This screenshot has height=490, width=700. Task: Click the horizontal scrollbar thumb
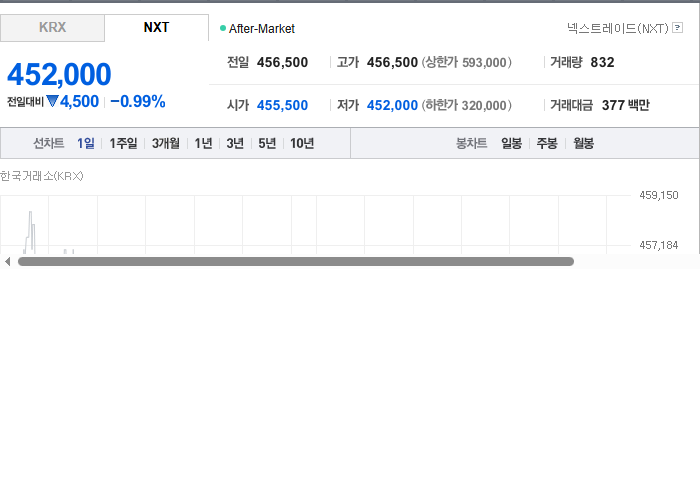tap(296, 262)
